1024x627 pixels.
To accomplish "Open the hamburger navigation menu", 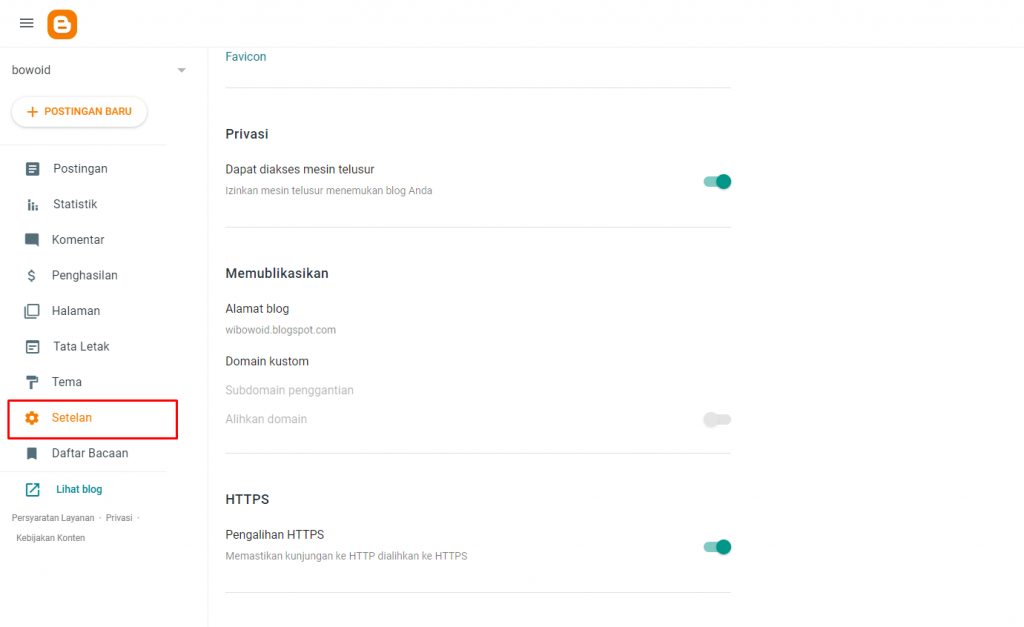I will coord(26,23).
